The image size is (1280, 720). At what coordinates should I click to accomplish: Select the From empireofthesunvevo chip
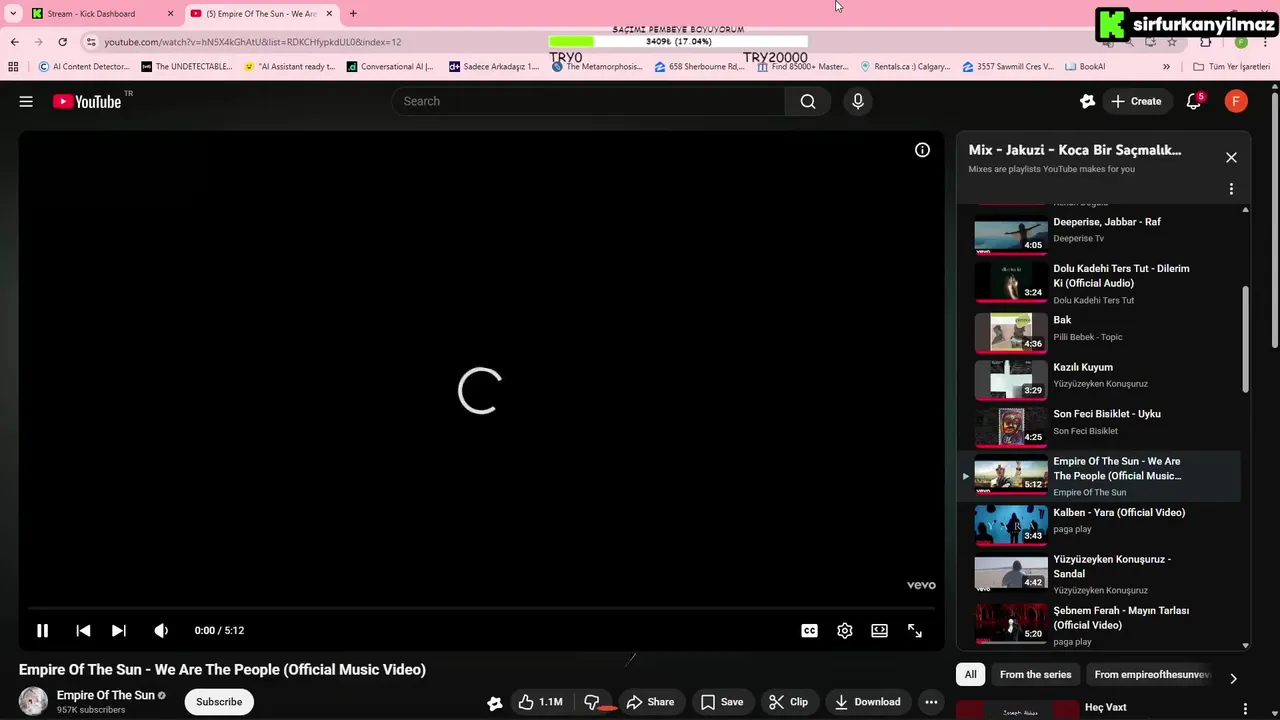(1152, 675)
